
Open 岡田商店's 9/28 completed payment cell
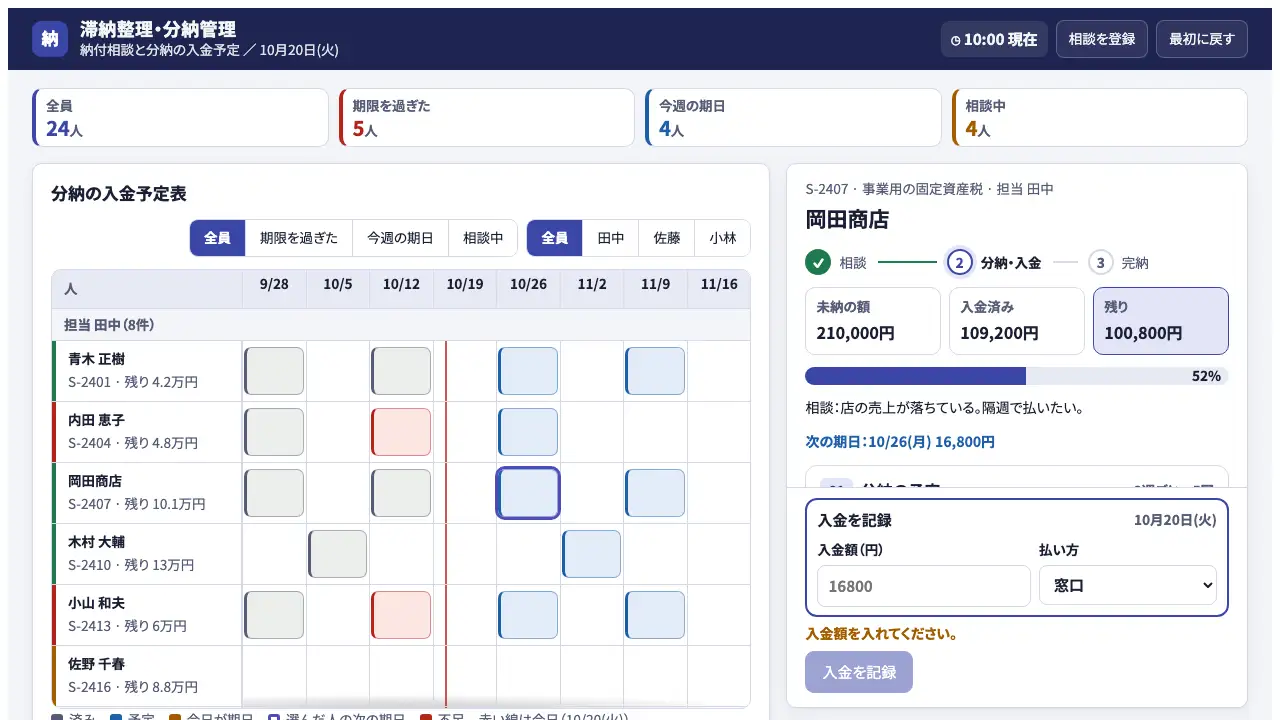(x=274, y=493)
